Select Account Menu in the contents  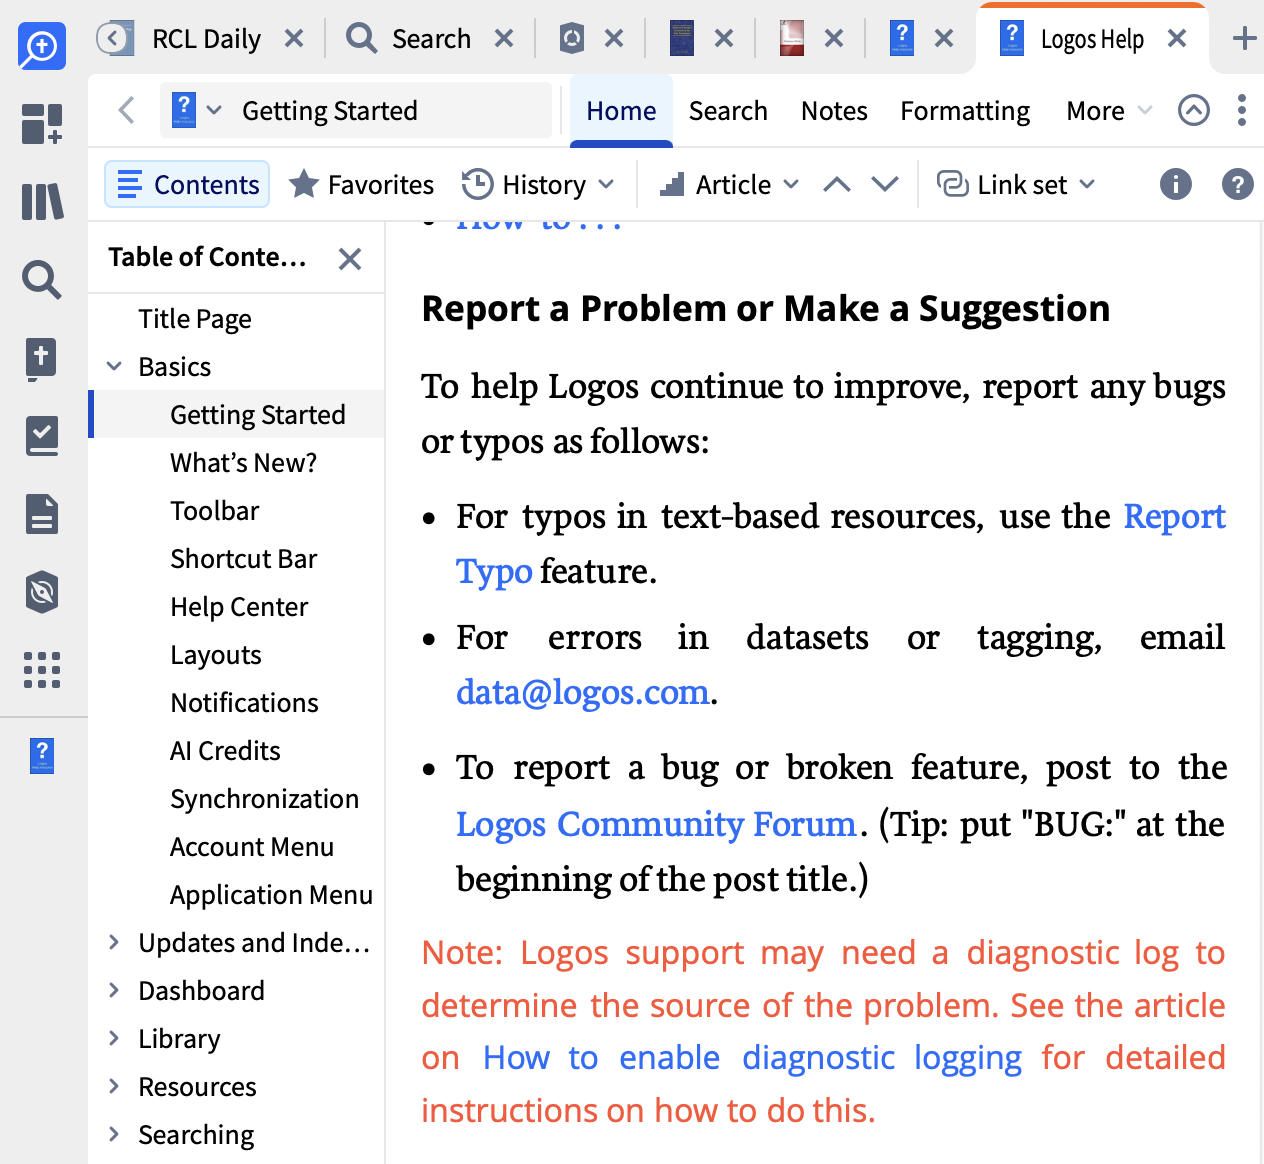pyautogui.click(x=252, y=847)
